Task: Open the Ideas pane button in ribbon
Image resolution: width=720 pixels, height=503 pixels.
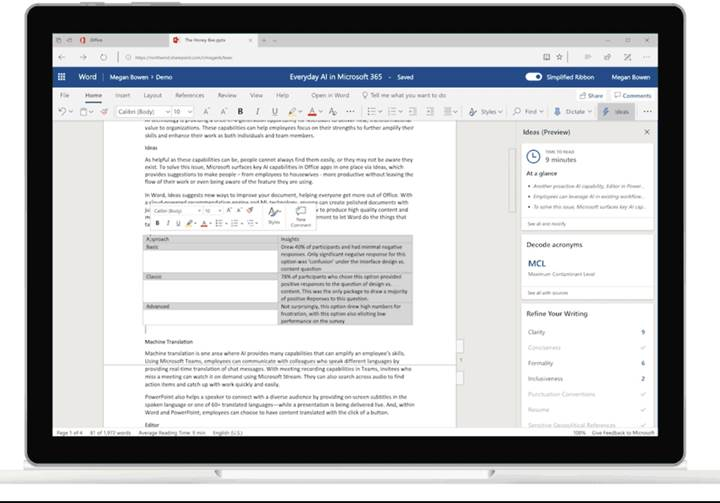Action: coord(616,112)
